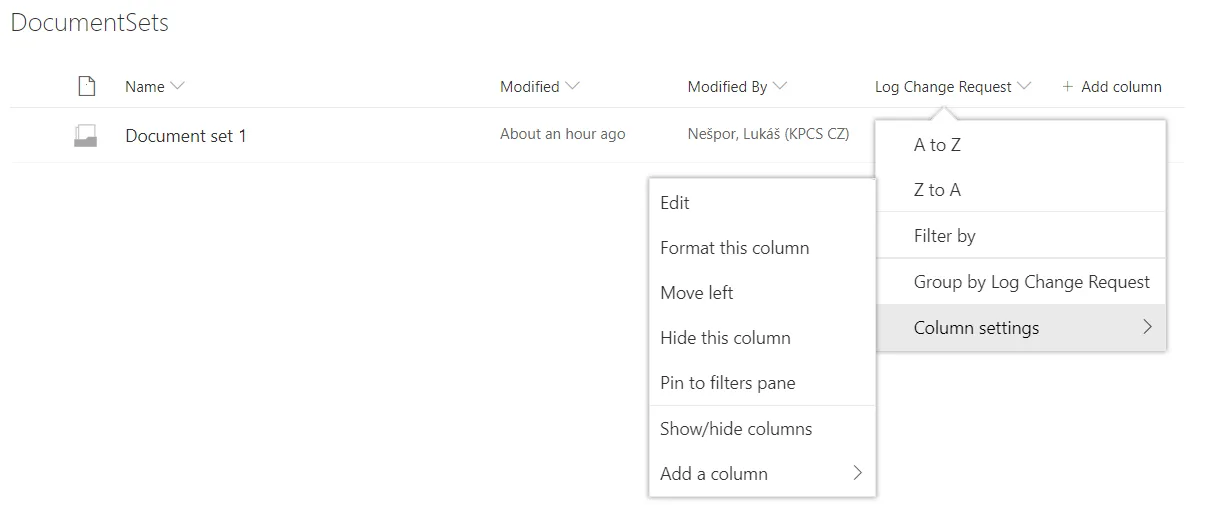Open the Modified column sort dropdown
This screenshot has width=1224, height=505.
pyautogui.click(x=572, y=86)
